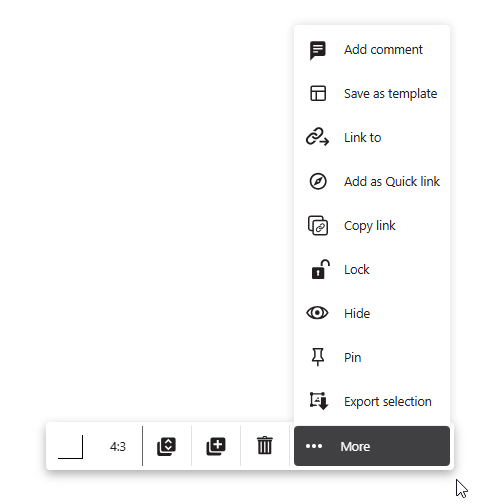The width and height of the screenshot is (478, 503).
Task: Click the Export selection icon
Action: click(x=319, y=401)
